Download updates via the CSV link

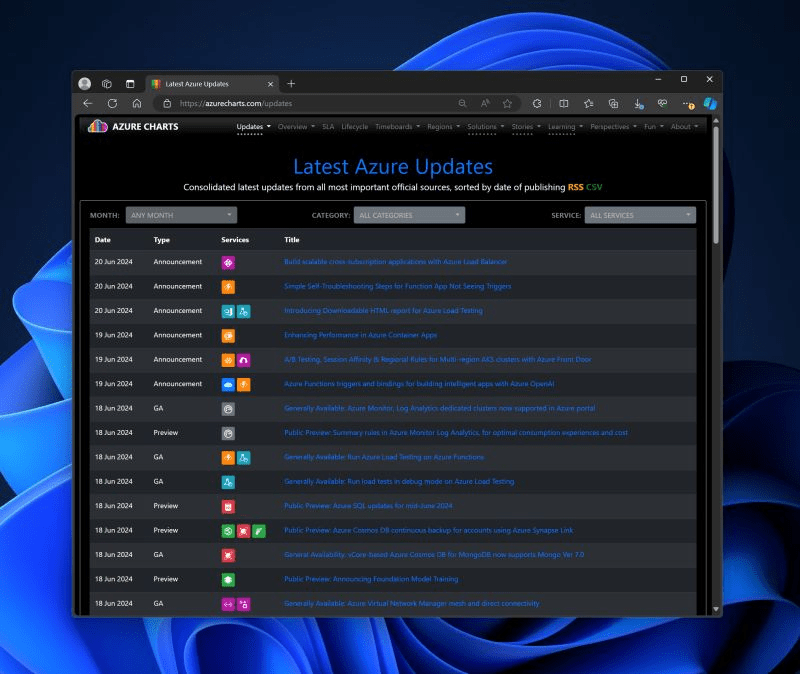coord(595,187)
